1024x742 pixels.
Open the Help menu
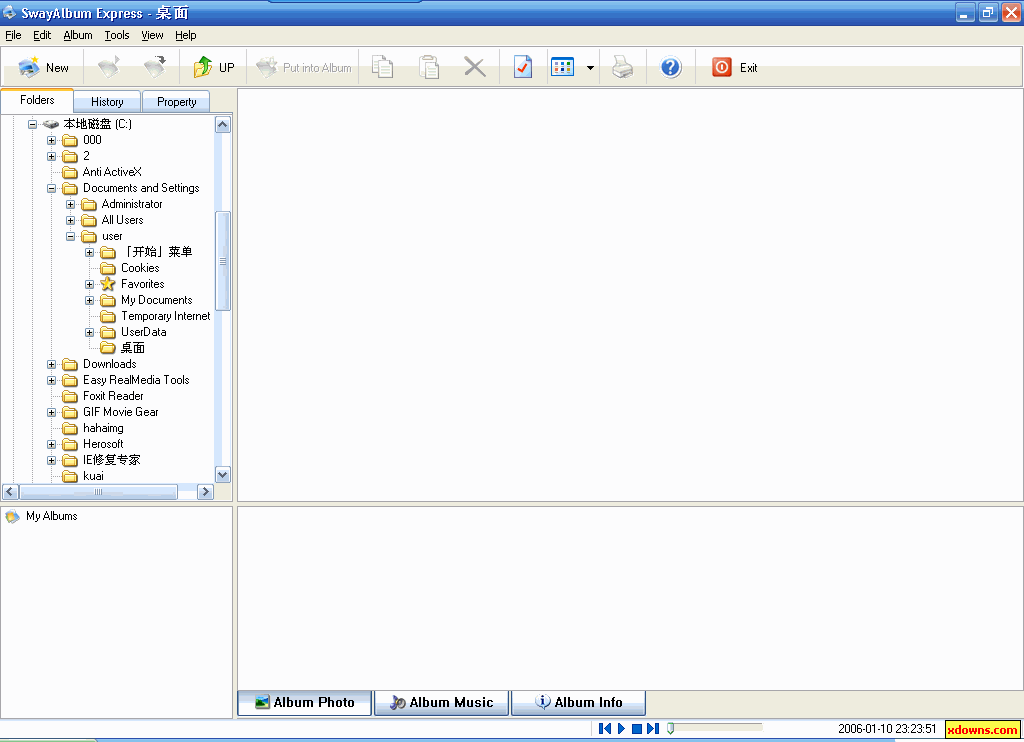(x=185, y=35)
